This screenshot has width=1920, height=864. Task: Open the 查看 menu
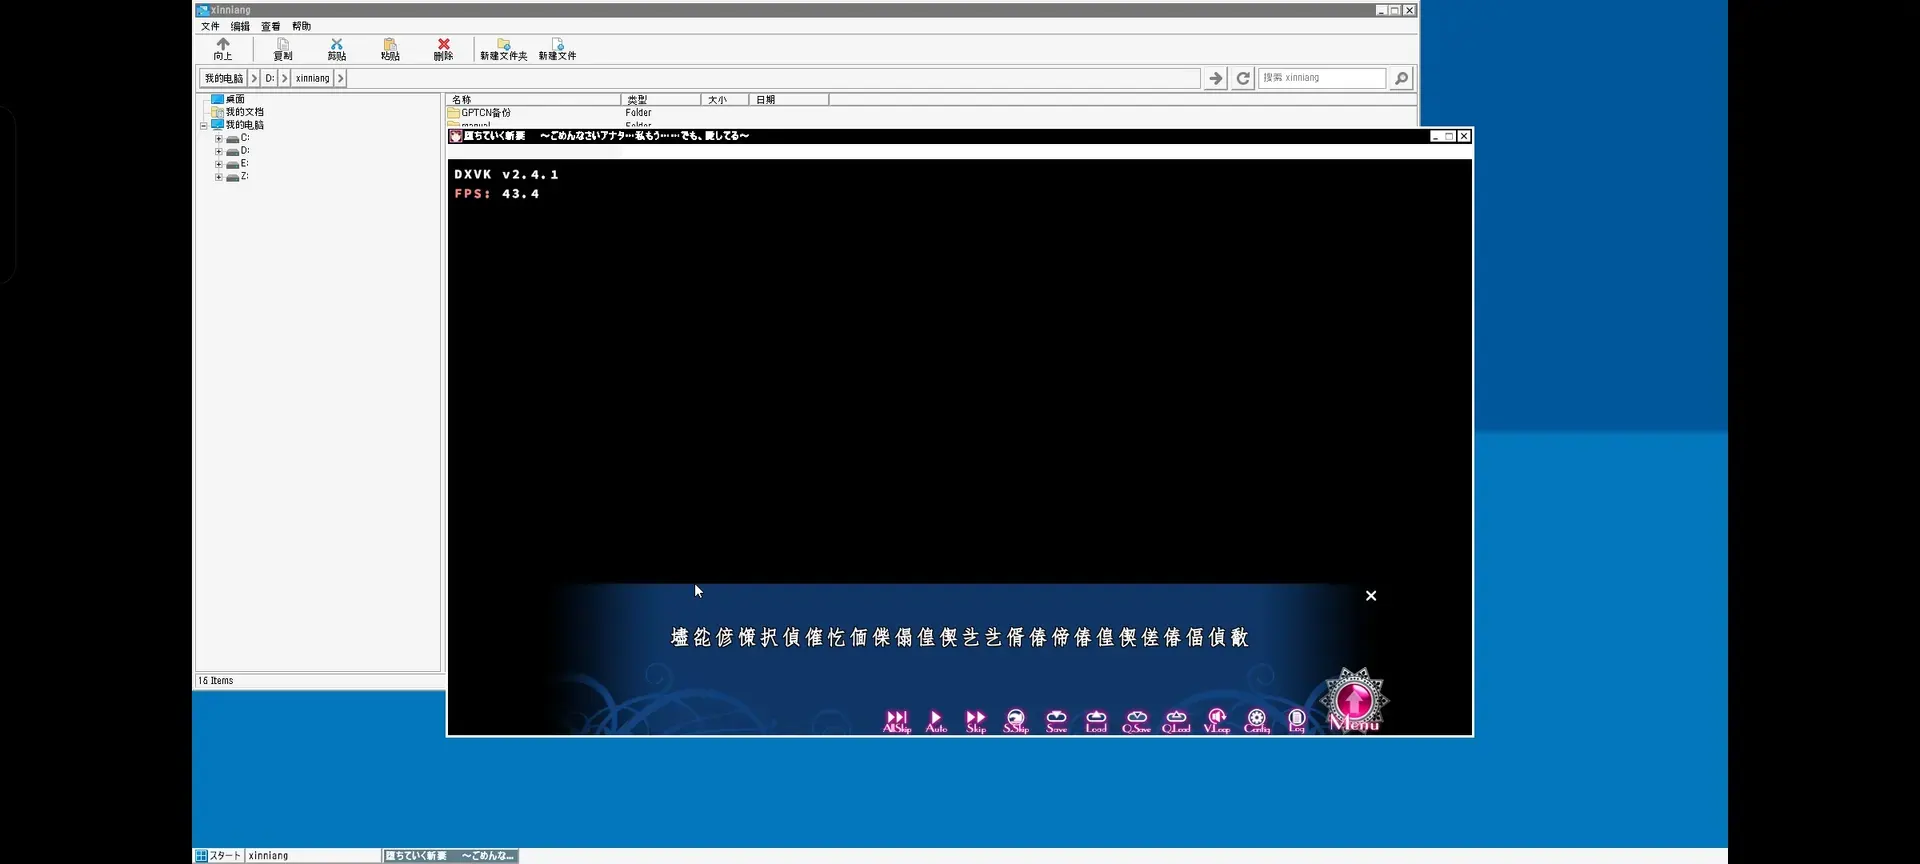tap(271, 26)
